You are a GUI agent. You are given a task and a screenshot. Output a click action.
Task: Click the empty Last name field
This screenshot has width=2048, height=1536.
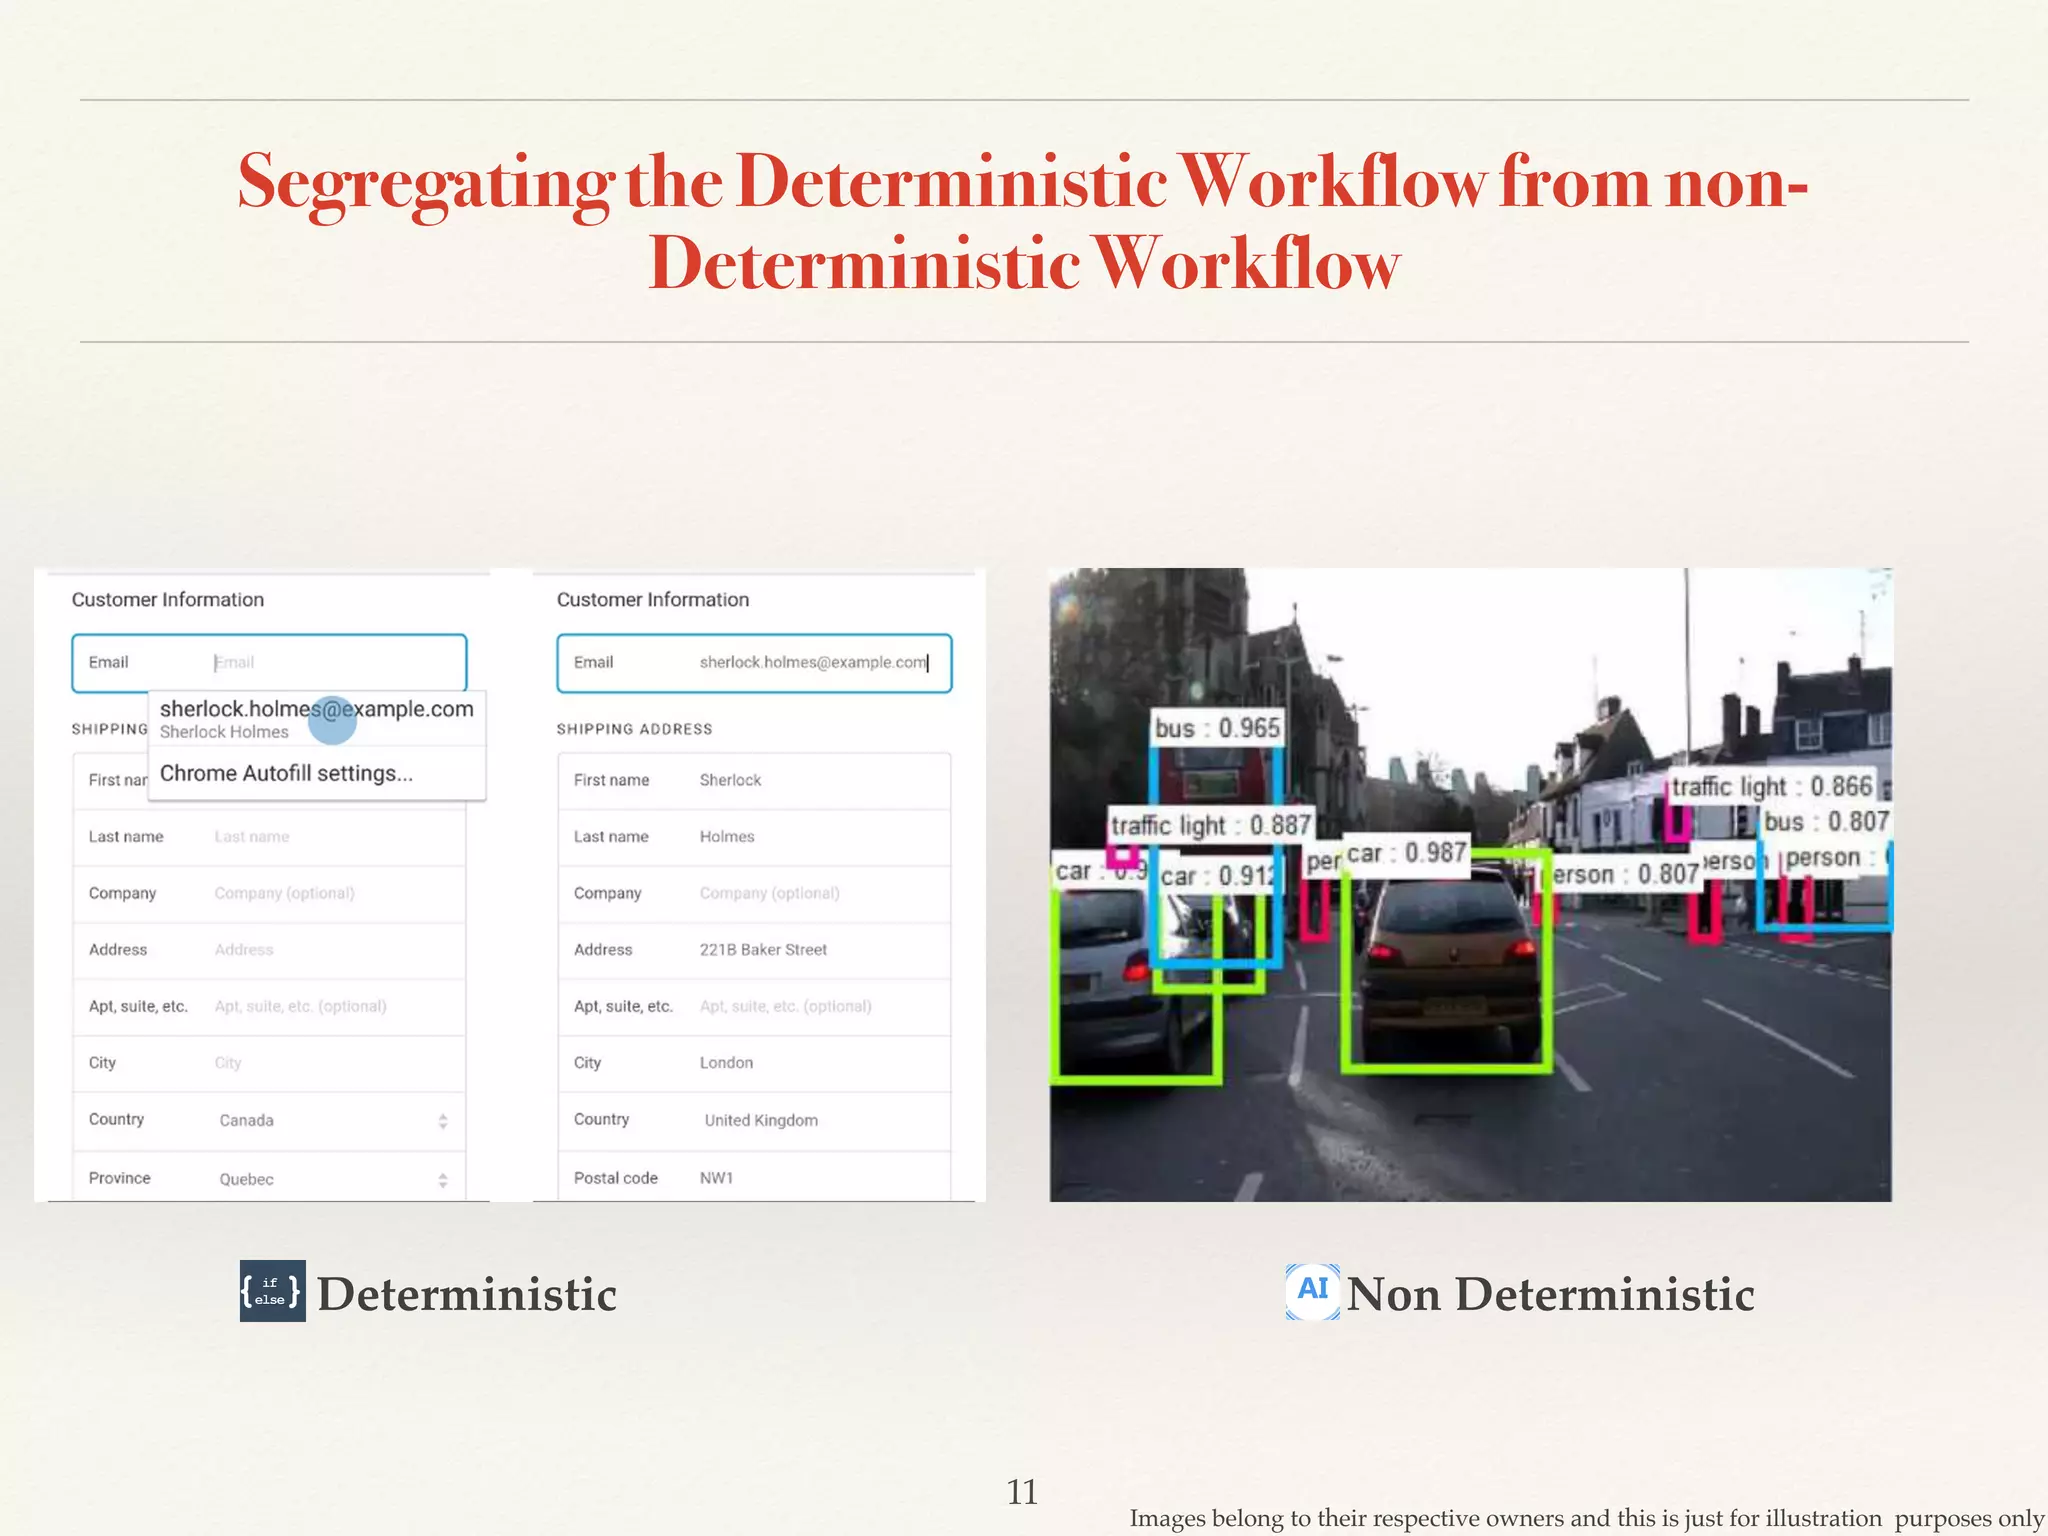point(330,836)
